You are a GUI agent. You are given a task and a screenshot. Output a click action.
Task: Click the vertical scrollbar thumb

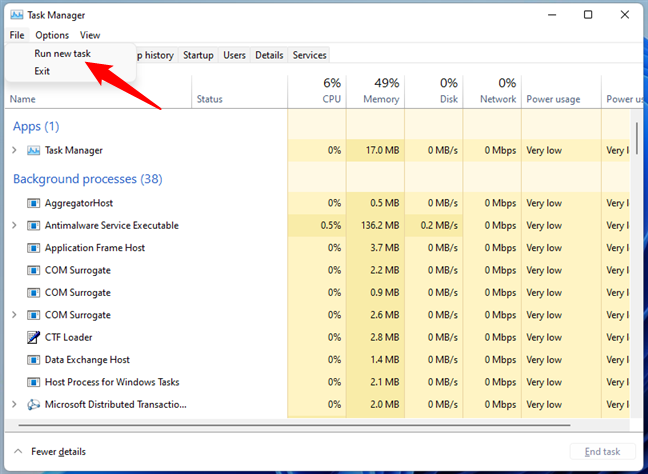pos(637,138)
